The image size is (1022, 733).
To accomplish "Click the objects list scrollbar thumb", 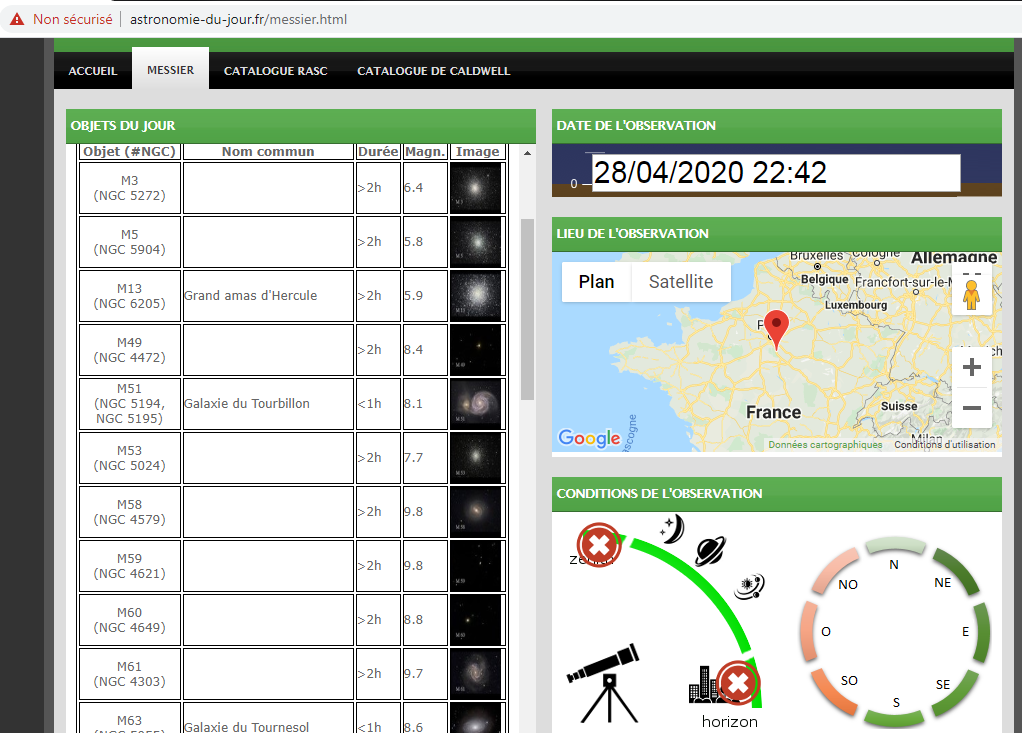I will click(x=527, y=309).
